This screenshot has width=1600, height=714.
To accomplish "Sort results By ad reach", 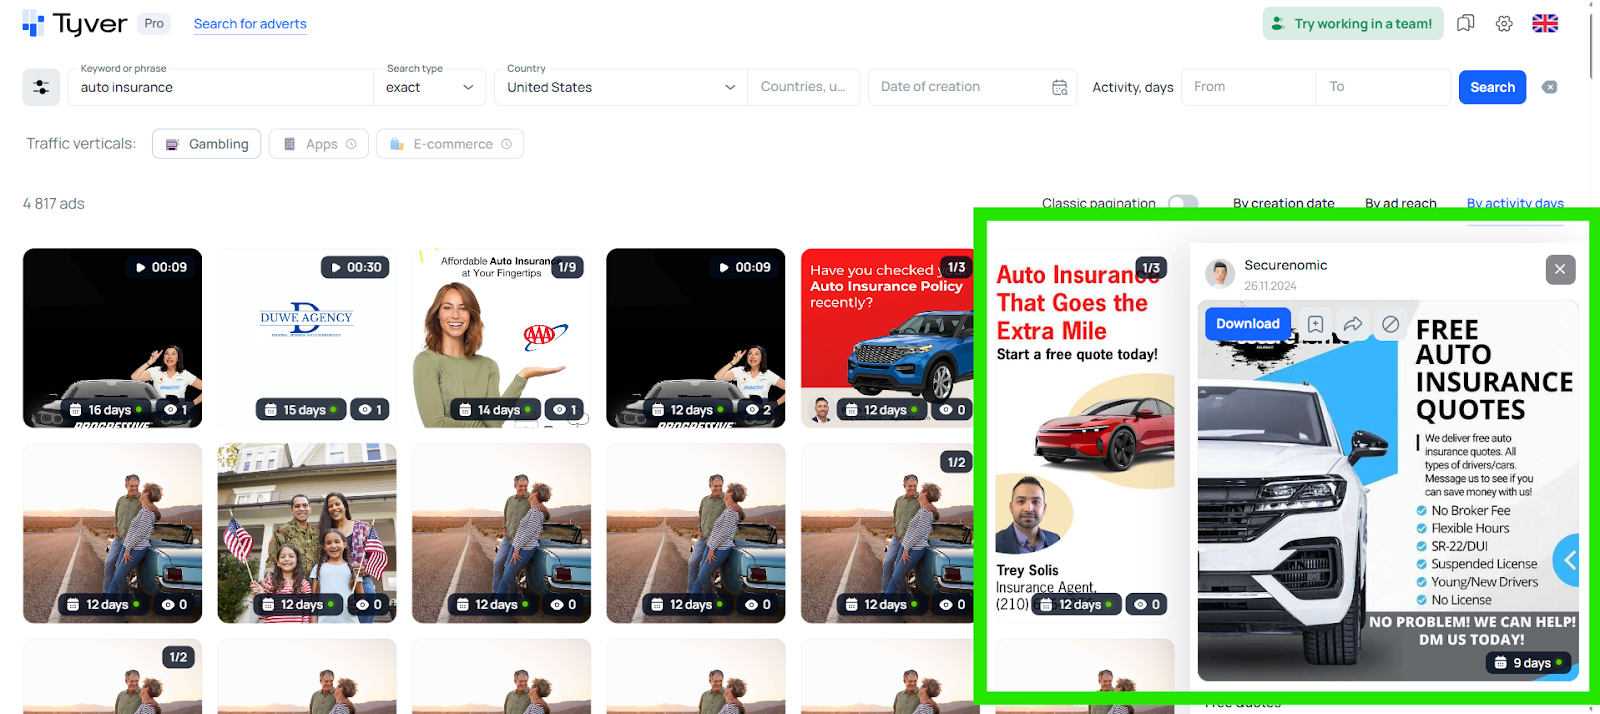I will tap(1400, 204).
